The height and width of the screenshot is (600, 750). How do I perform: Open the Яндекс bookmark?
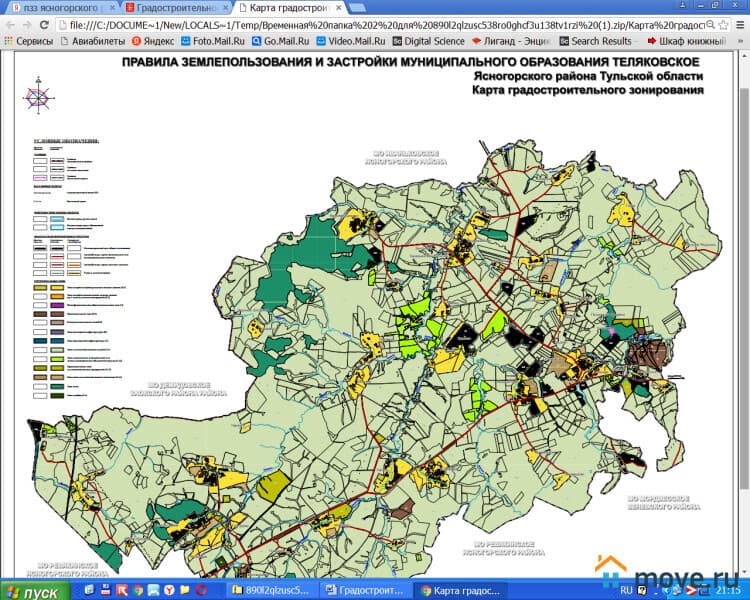153,41
